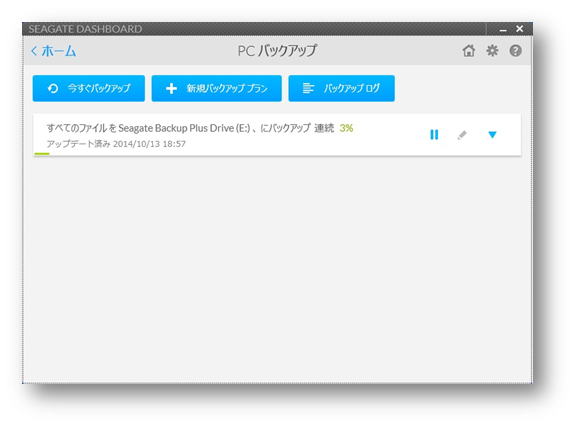Minimize the Seagate Dashboard window

(503, 29)
